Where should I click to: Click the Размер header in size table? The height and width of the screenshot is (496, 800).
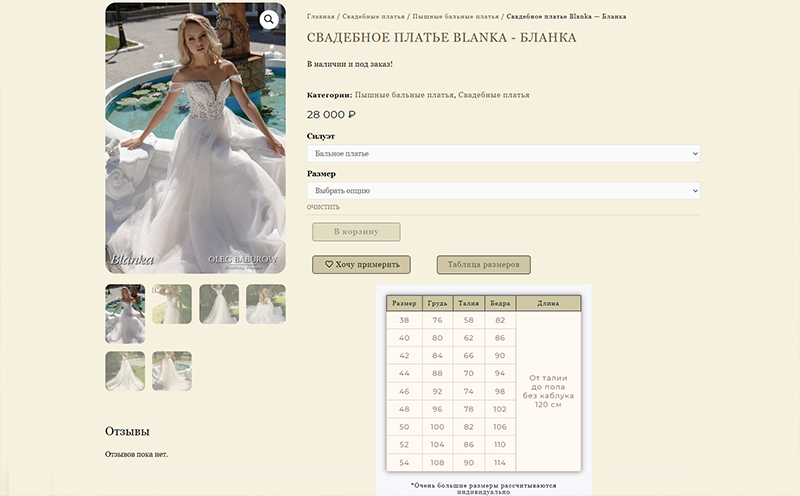[x=404, y=303]
